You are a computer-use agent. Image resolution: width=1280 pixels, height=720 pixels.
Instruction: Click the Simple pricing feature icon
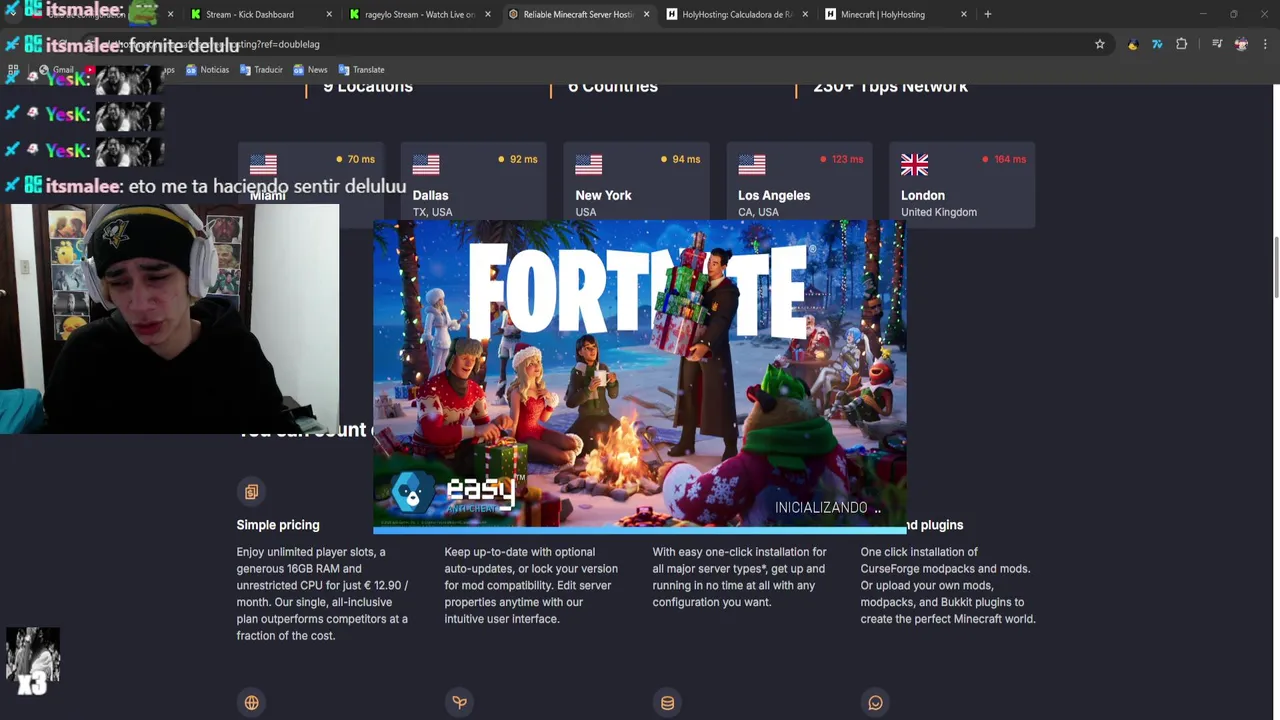click(251, 491)
